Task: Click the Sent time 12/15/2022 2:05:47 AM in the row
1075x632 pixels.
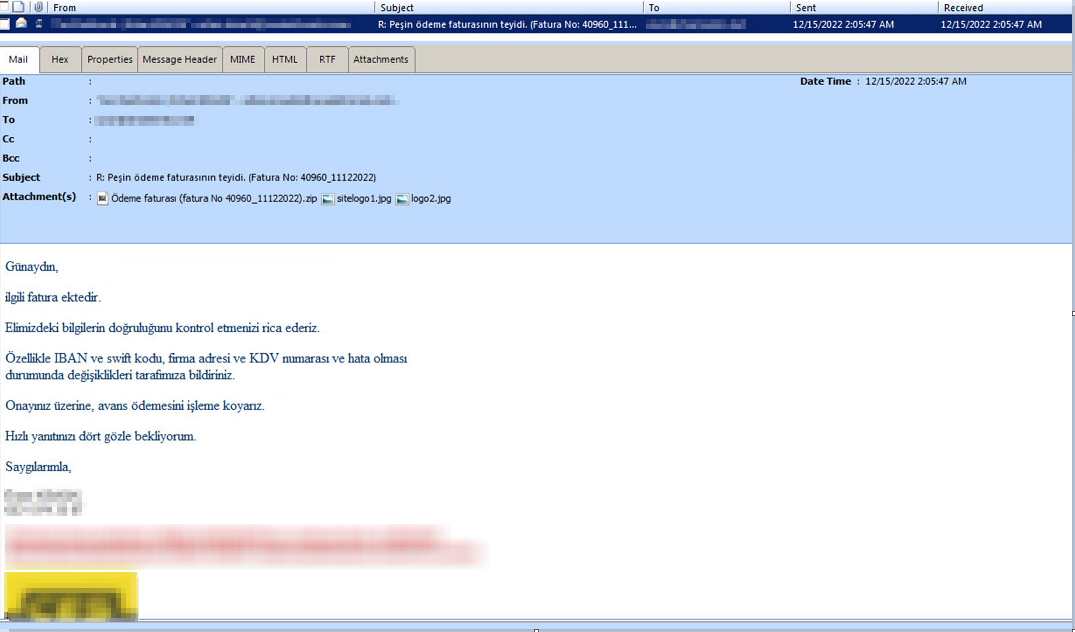Action: click(x=843, y=24)
